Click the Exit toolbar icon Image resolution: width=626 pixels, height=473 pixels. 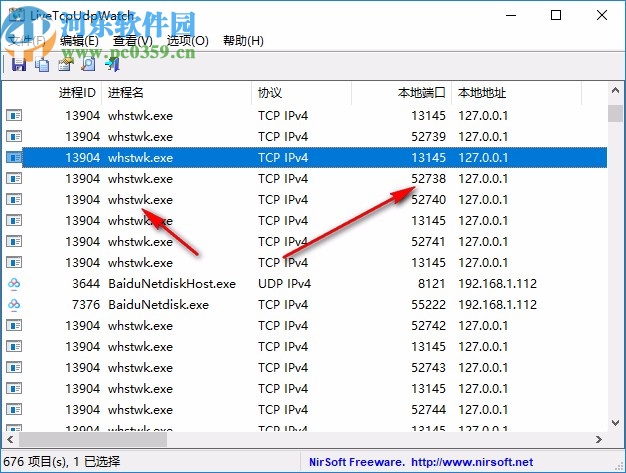tap(112, 64)
